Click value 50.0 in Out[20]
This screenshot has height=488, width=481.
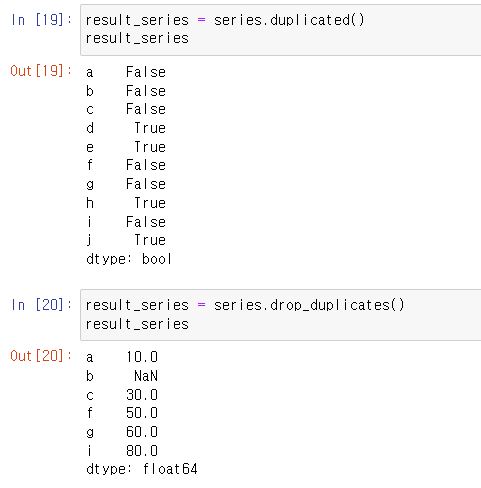pos(142,413)
